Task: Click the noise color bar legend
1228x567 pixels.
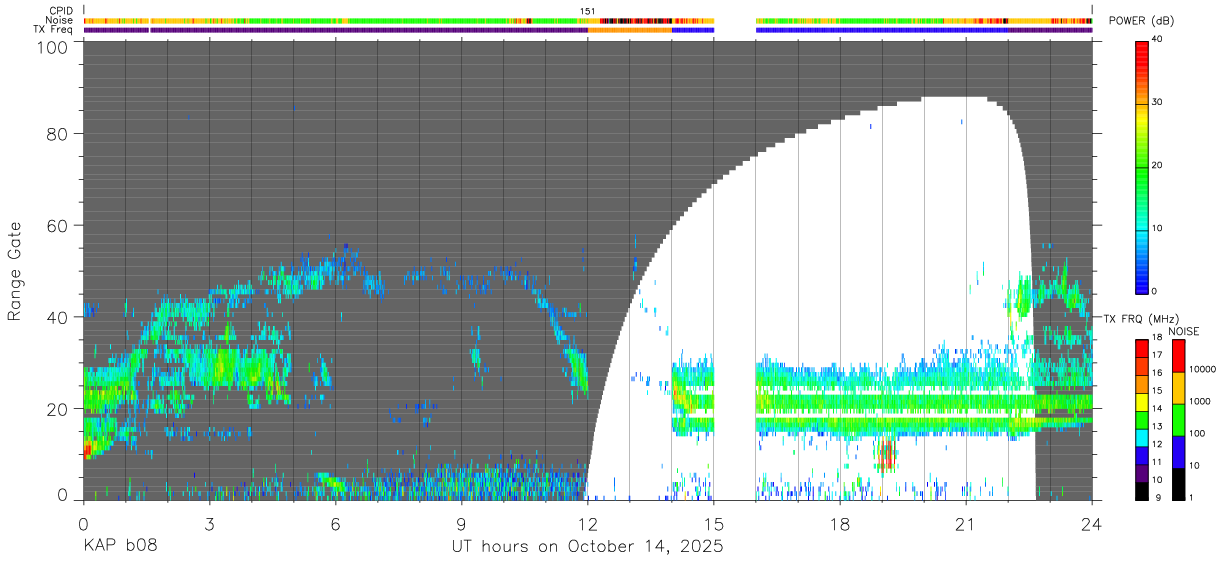Action: 1179,420
